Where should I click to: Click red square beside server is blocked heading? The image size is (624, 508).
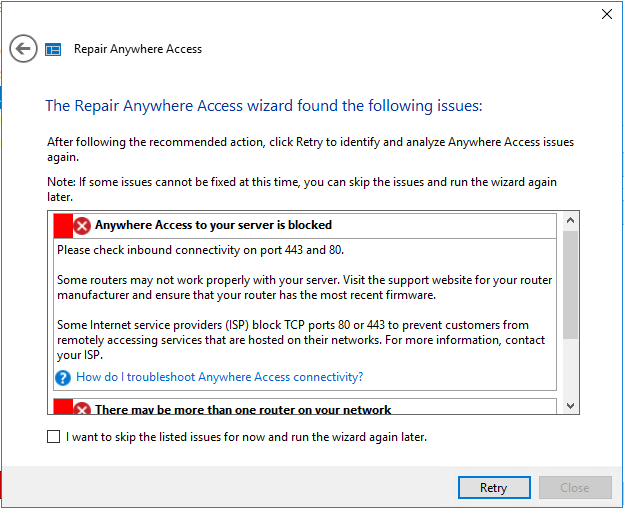tap(63, 226)
